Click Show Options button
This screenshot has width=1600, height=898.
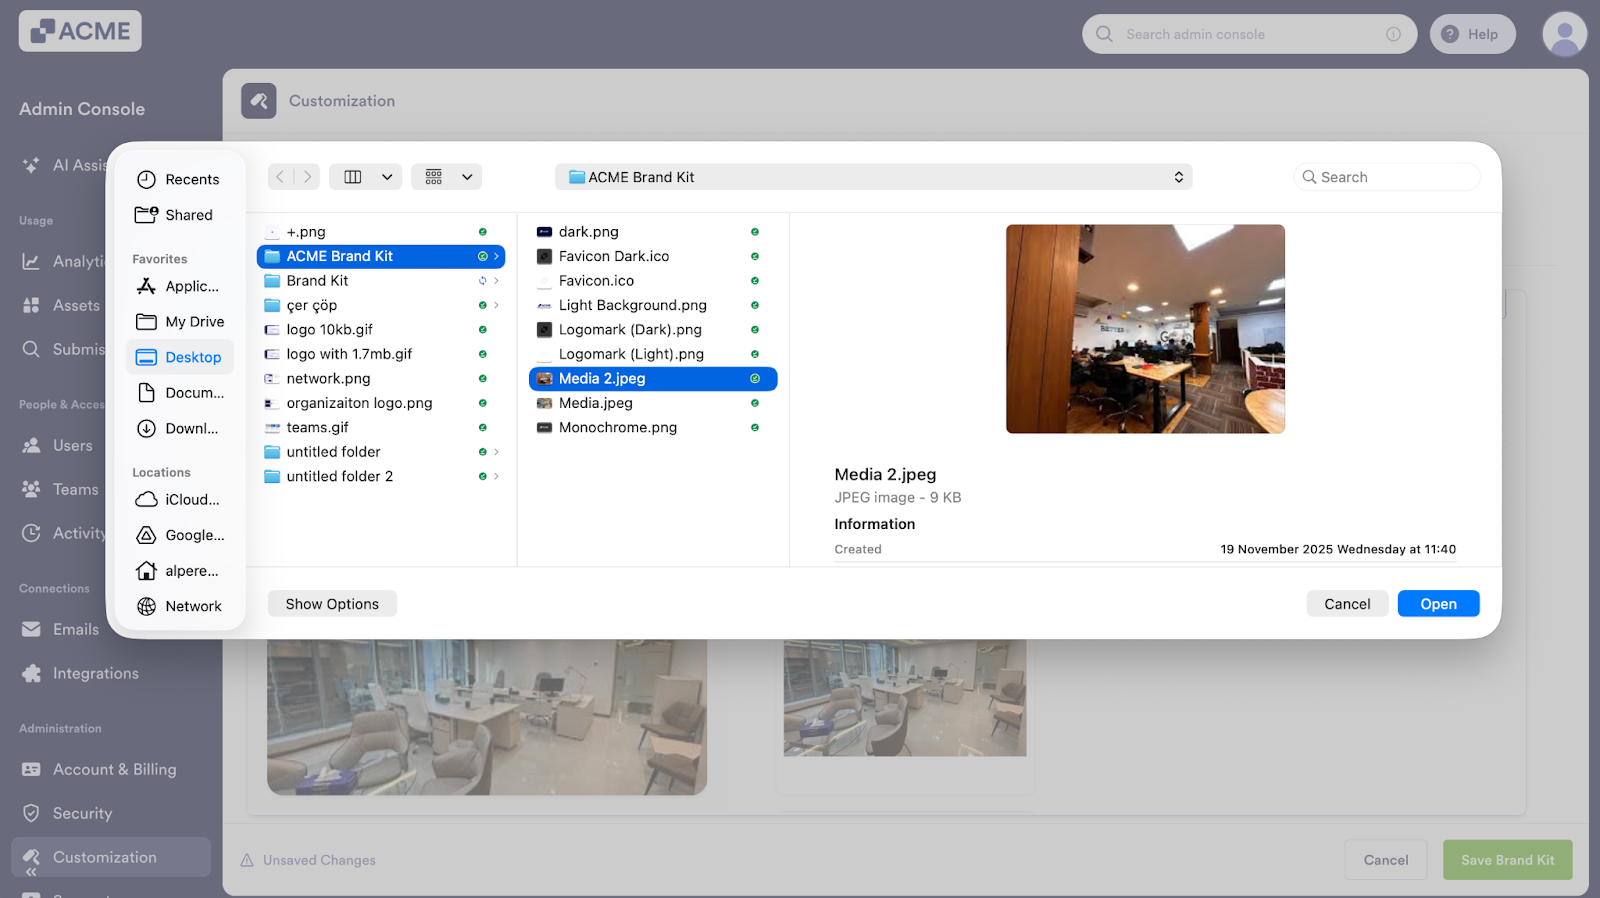332,604
